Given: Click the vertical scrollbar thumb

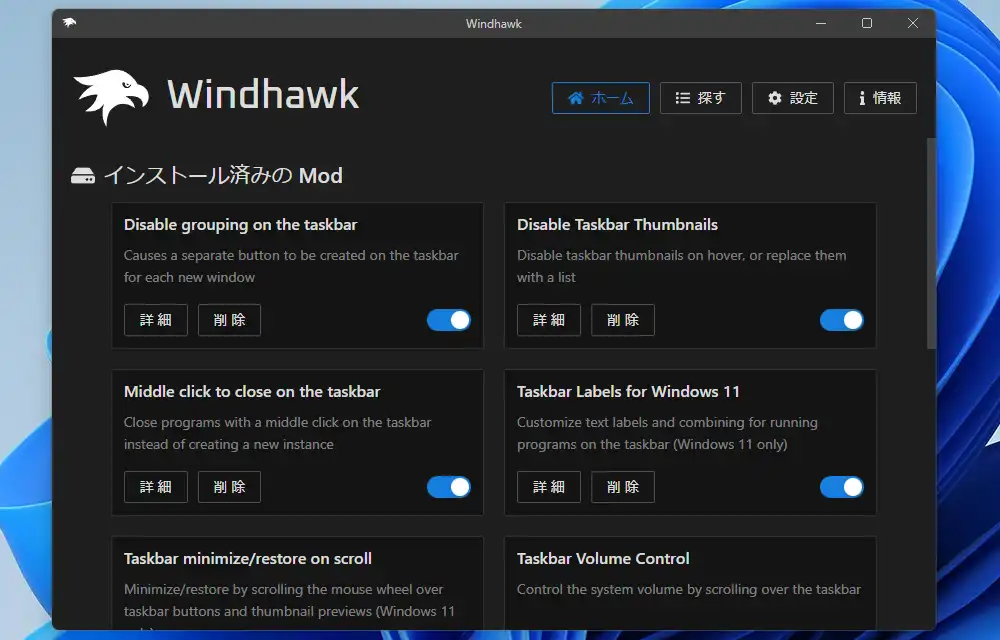Looking at the screenshot, I should tap(931, 243).
